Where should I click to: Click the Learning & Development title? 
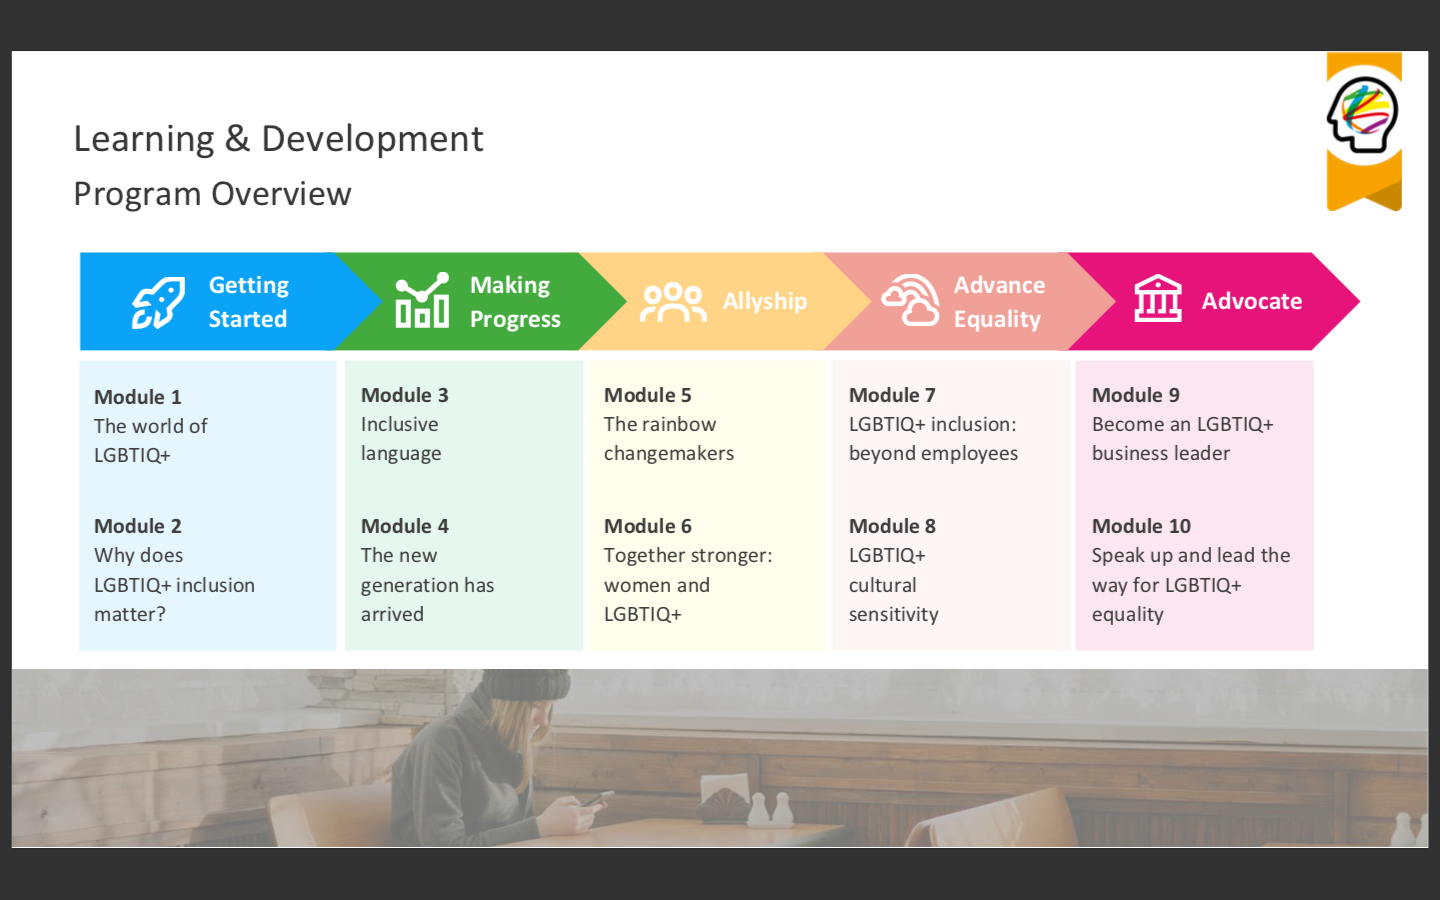[x=278, y=139]
